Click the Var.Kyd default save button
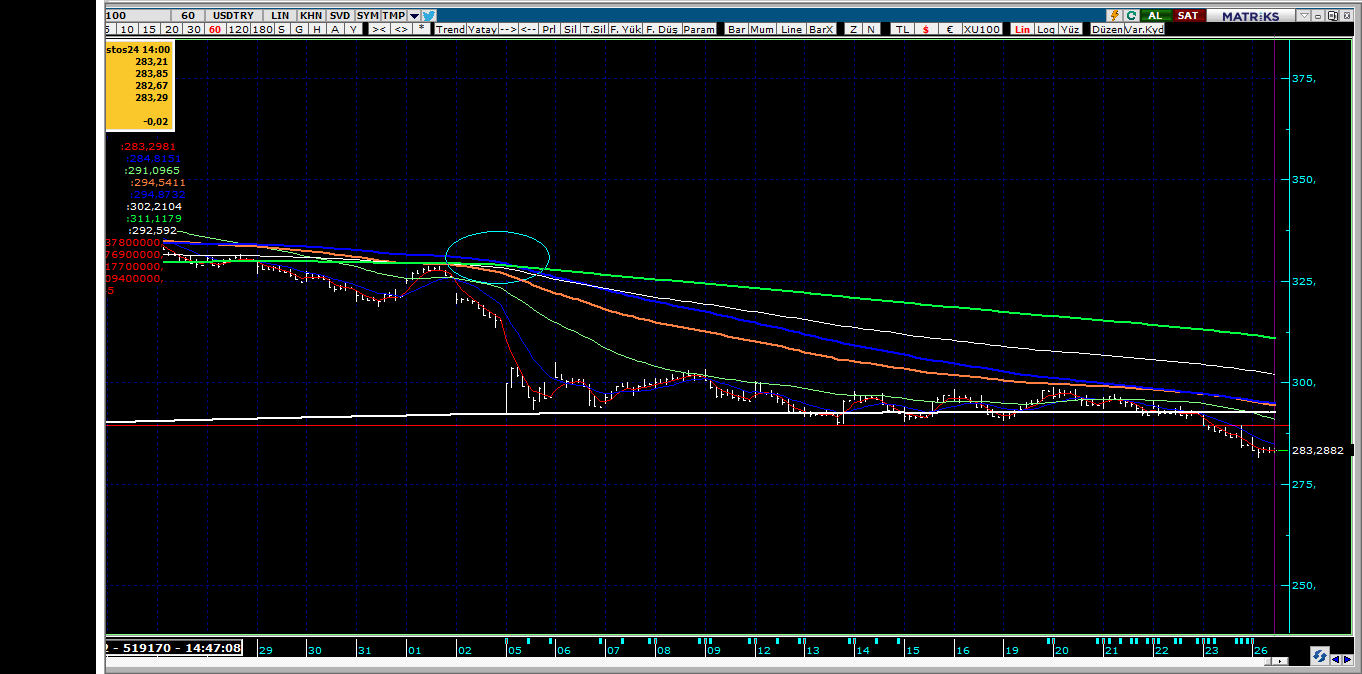1362x674 pixels. click(1144, 30)
